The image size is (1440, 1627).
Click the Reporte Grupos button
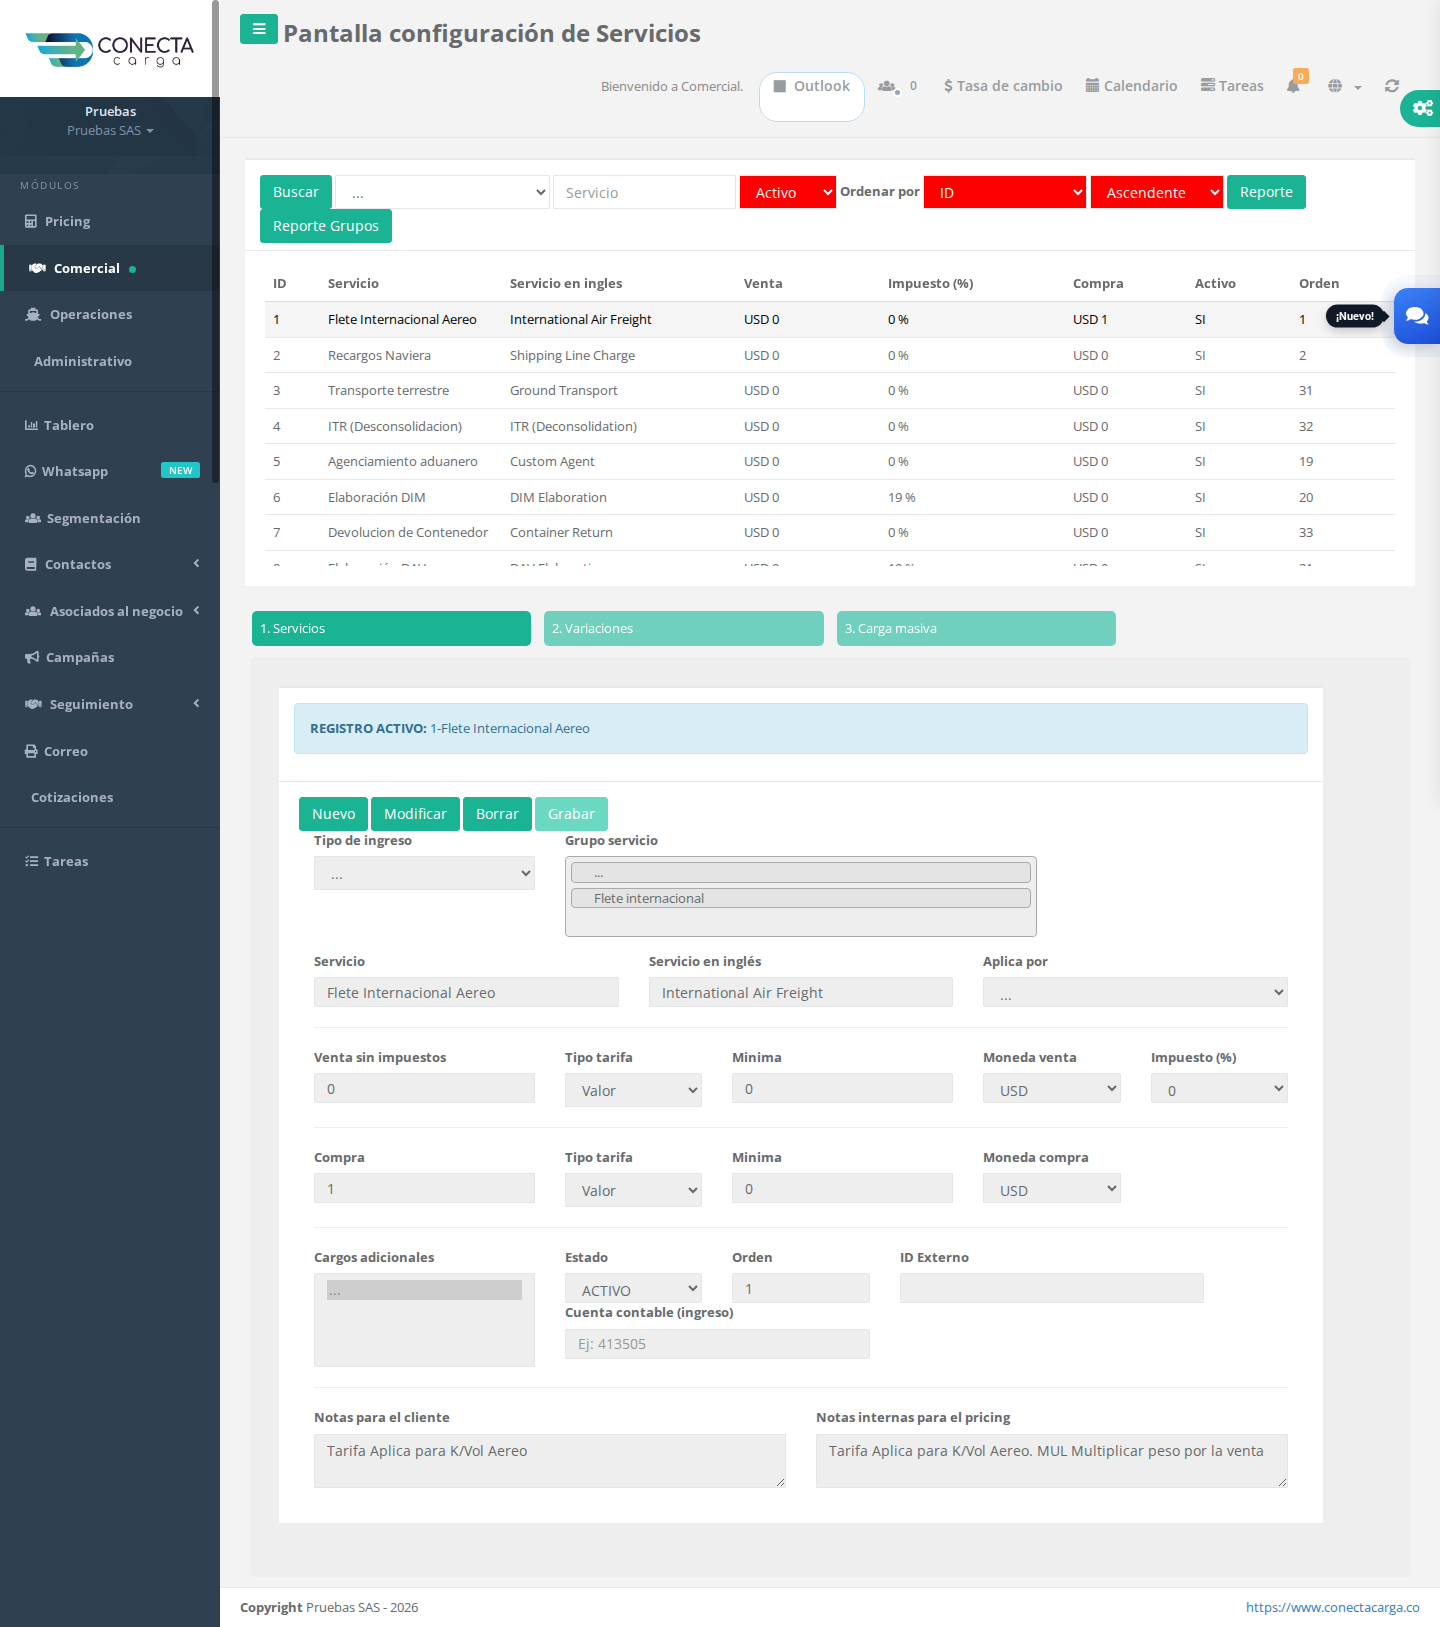click(x=326, y=226)
